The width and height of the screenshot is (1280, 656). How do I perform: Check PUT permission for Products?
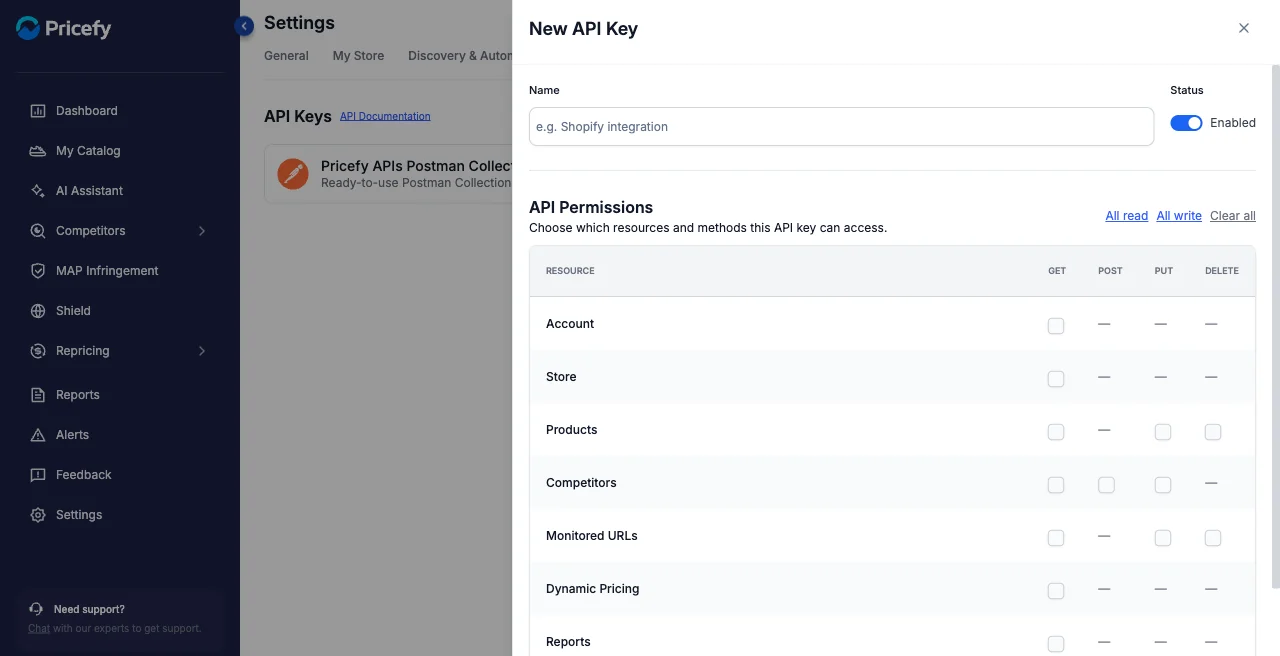pyautogui.click(x=1163, y=432)
